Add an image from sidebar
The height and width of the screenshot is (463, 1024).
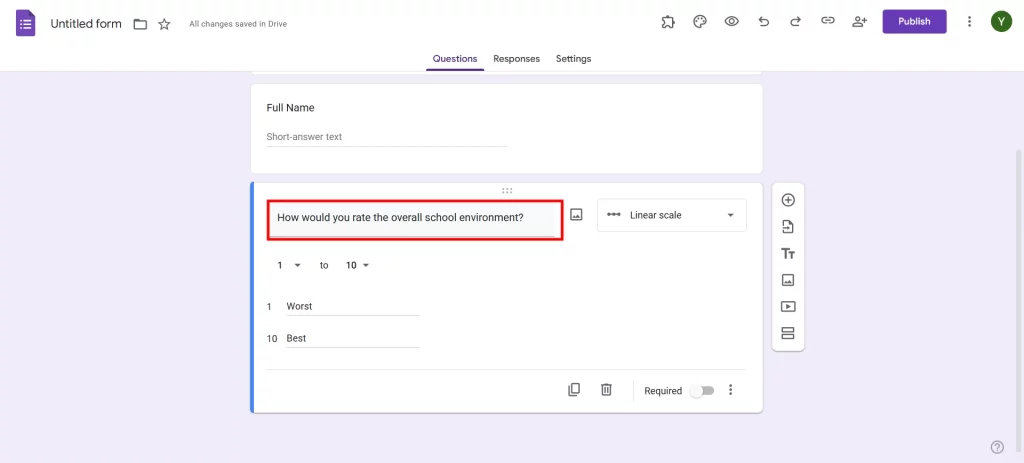(788, 280)
